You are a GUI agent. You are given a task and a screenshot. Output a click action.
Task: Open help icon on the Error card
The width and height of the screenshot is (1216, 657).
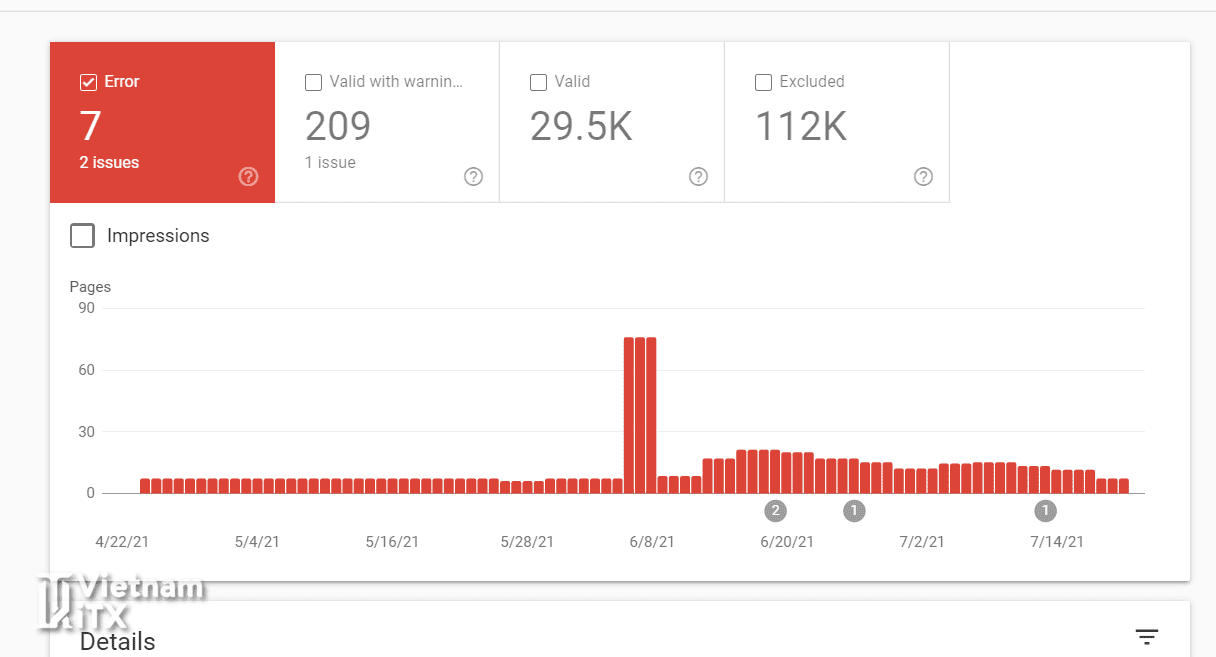coord(249,177)
